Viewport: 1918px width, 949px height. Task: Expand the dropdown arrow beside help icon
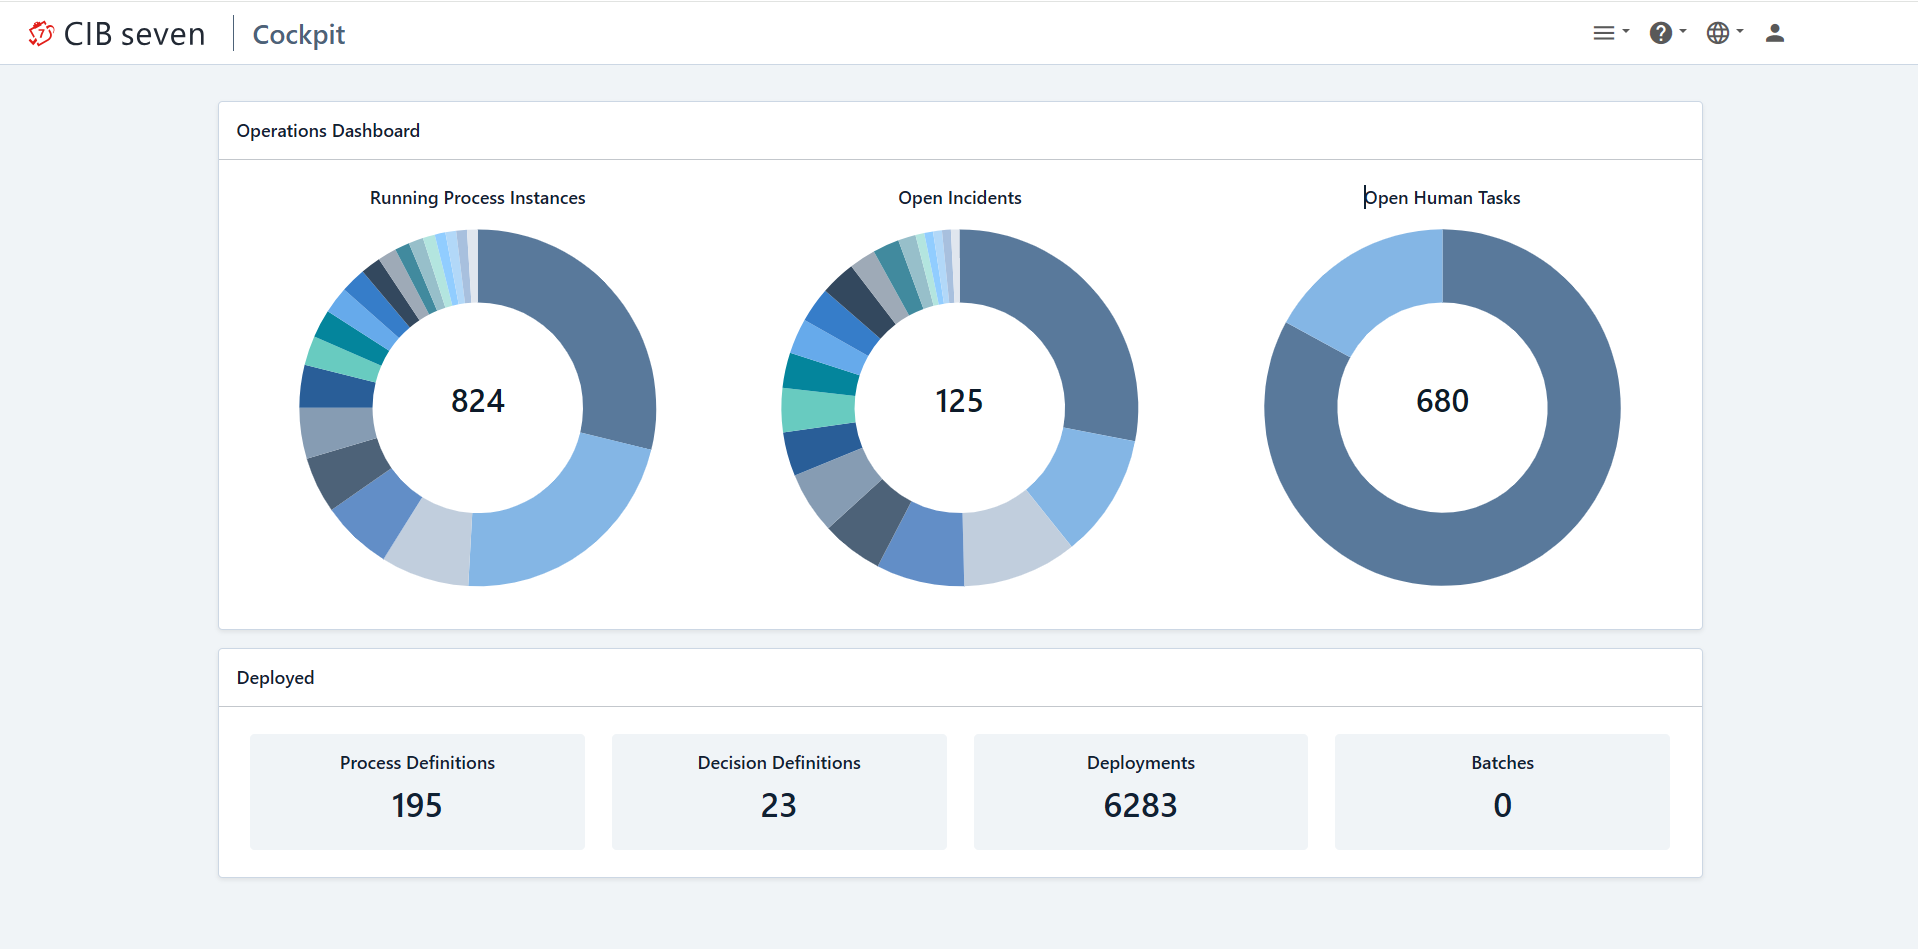pyautogui.click(x=1683, y=32)
